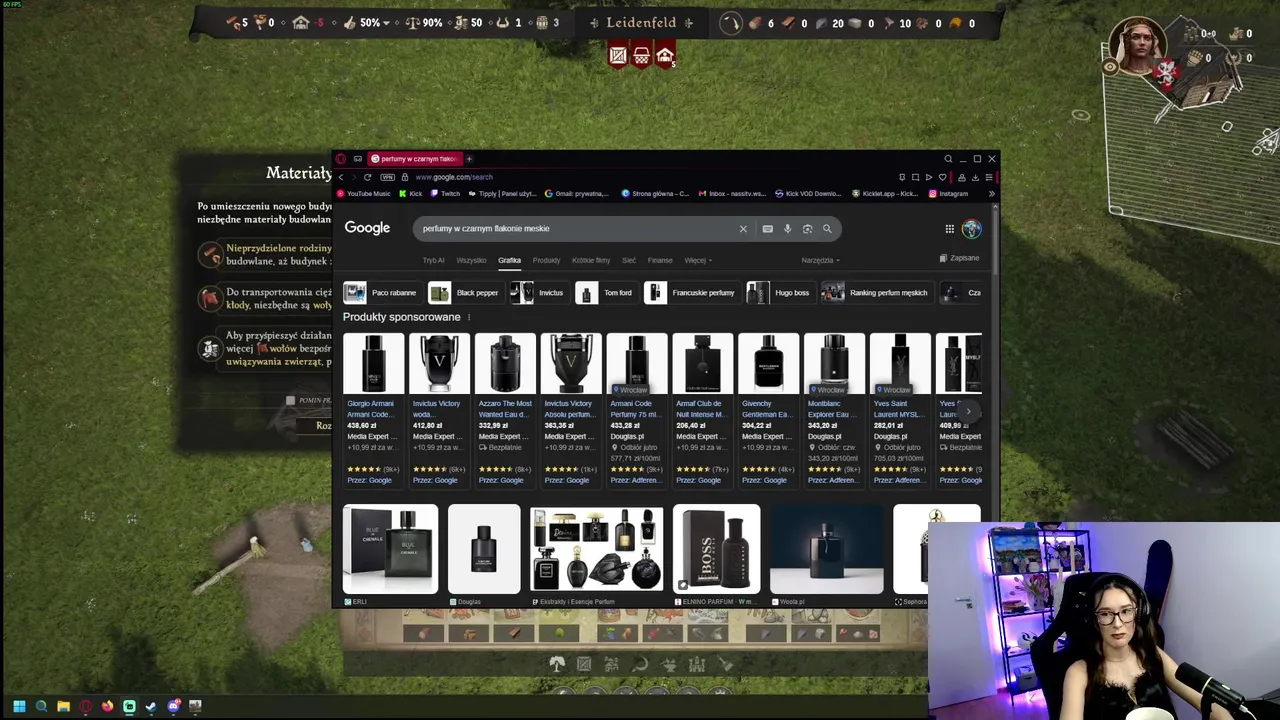The image size is (1280, 720).
Task: Open sponsored products options menu
Action: [x=468, y=317]
